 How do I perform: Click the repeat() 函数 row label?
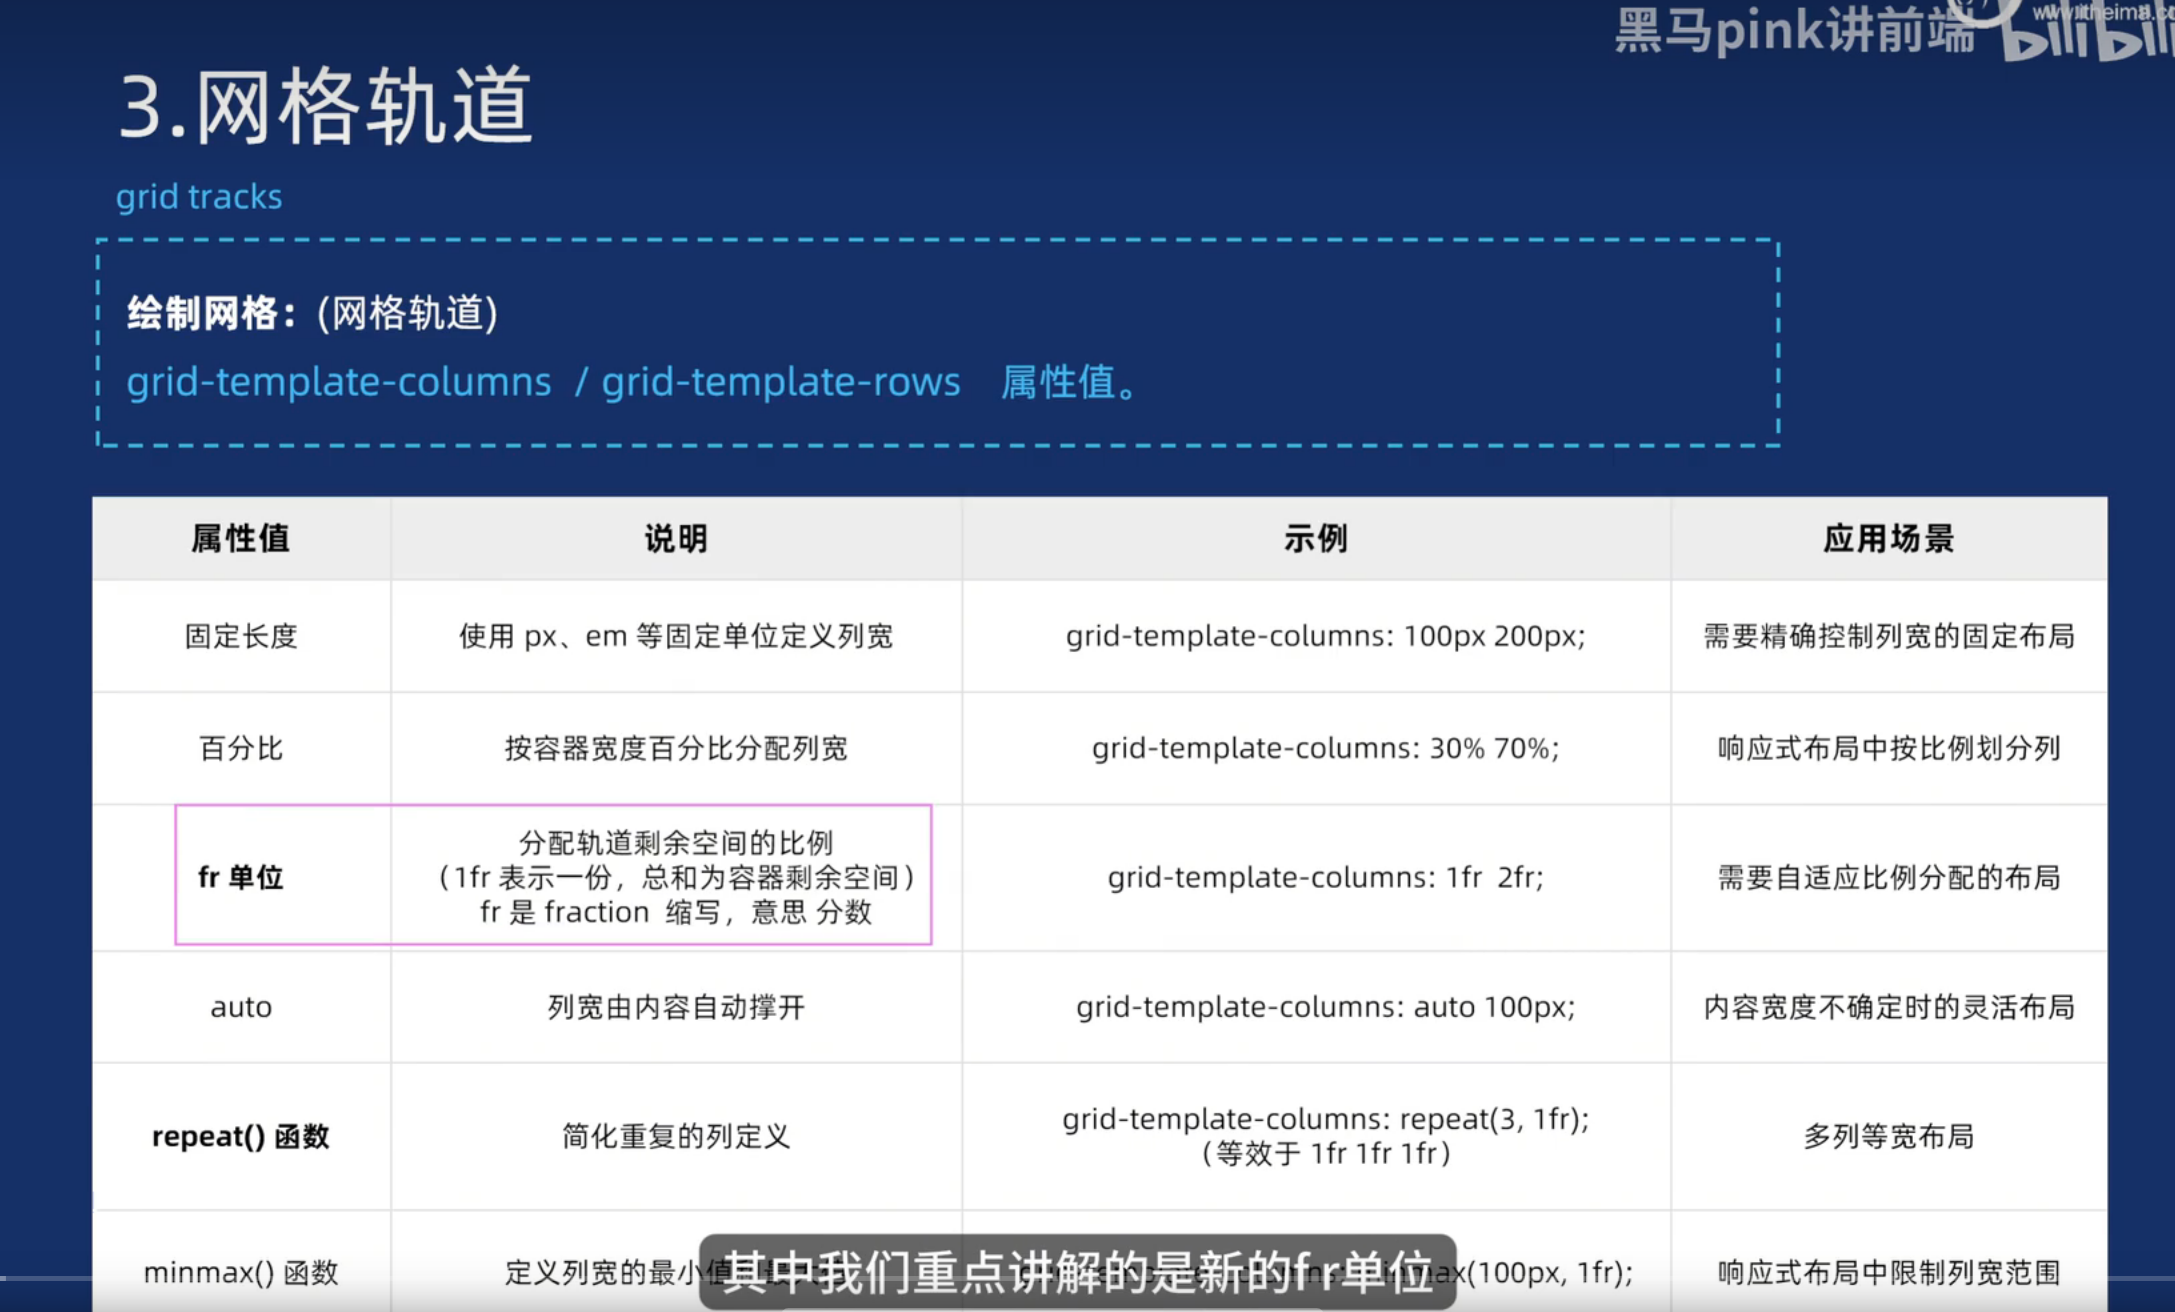coord(241,1136)
